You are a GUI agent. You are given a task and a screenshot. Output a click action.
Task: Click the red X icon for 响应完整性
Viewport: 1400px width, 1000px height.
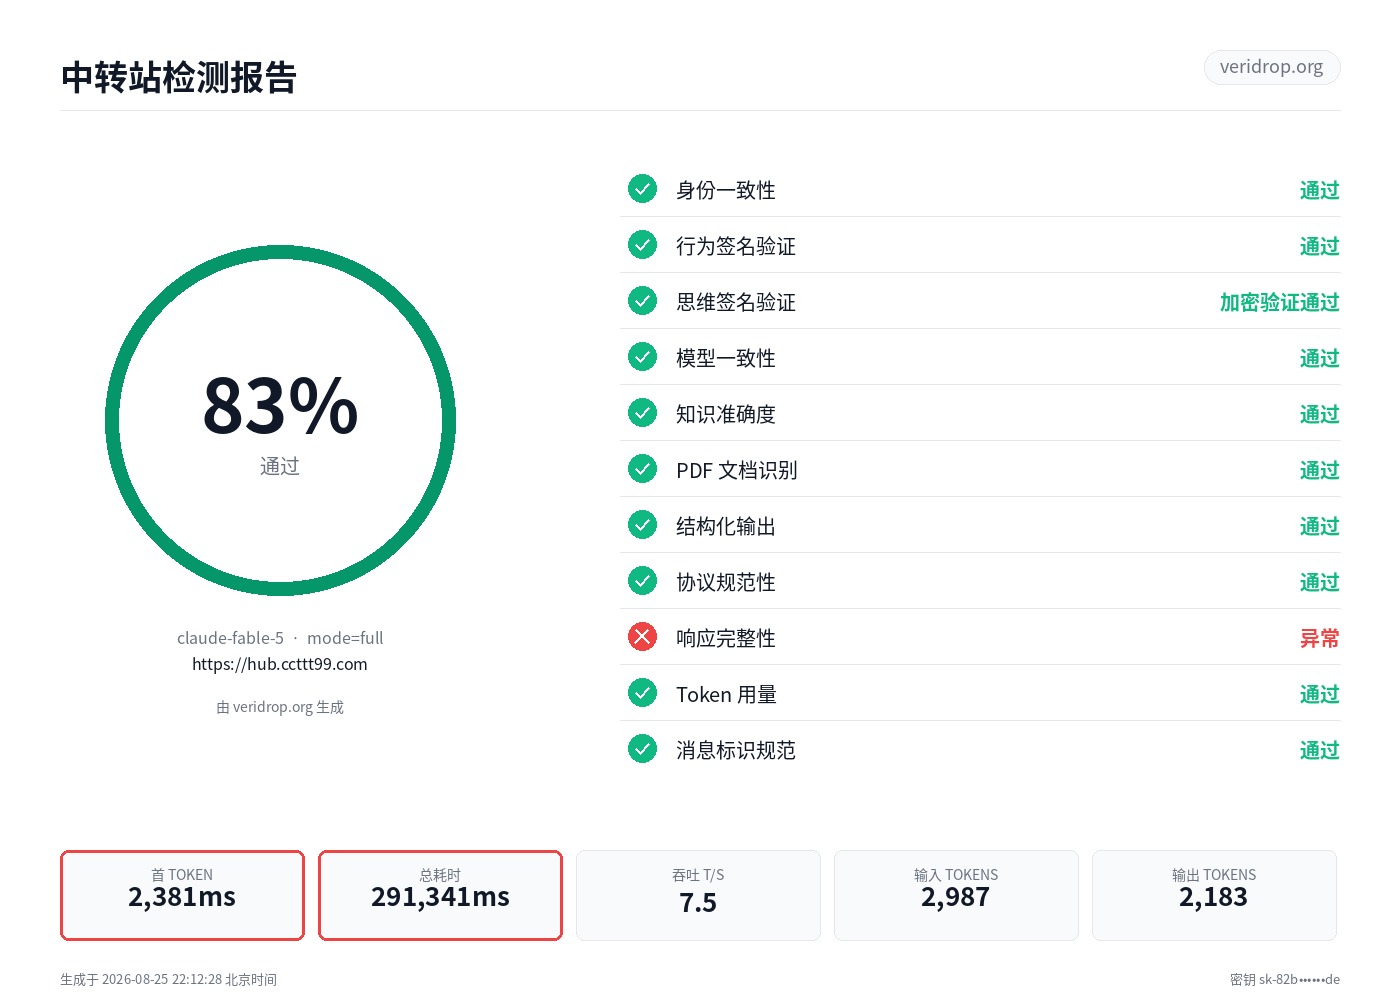click(642, 637)
